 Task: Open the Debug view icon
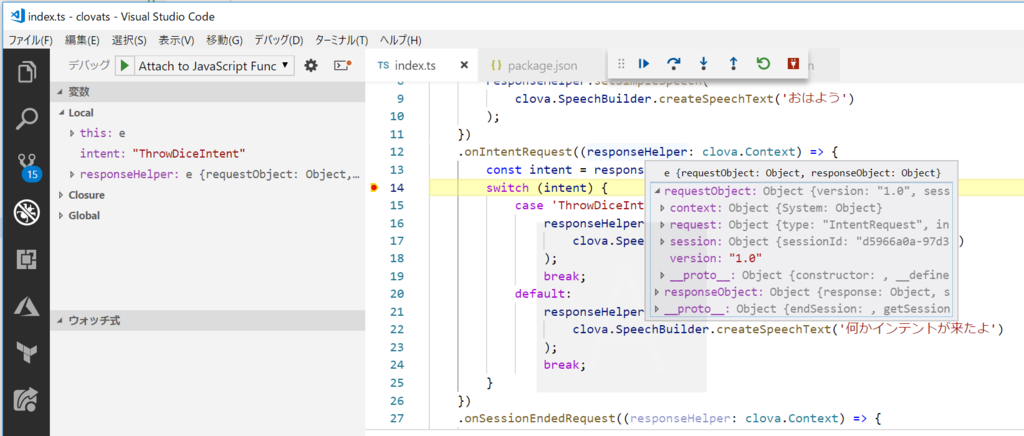click(x=25, y=212)
